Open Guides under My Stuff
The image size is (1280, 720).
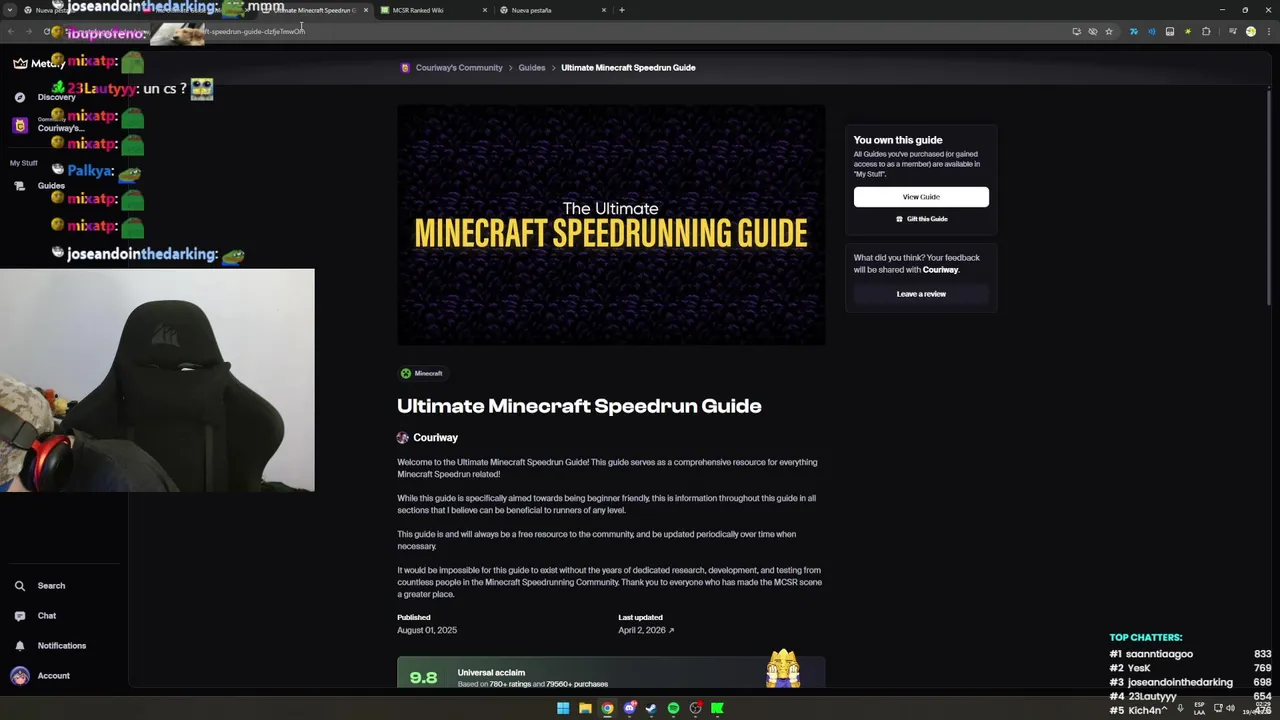tap(40, 185)
